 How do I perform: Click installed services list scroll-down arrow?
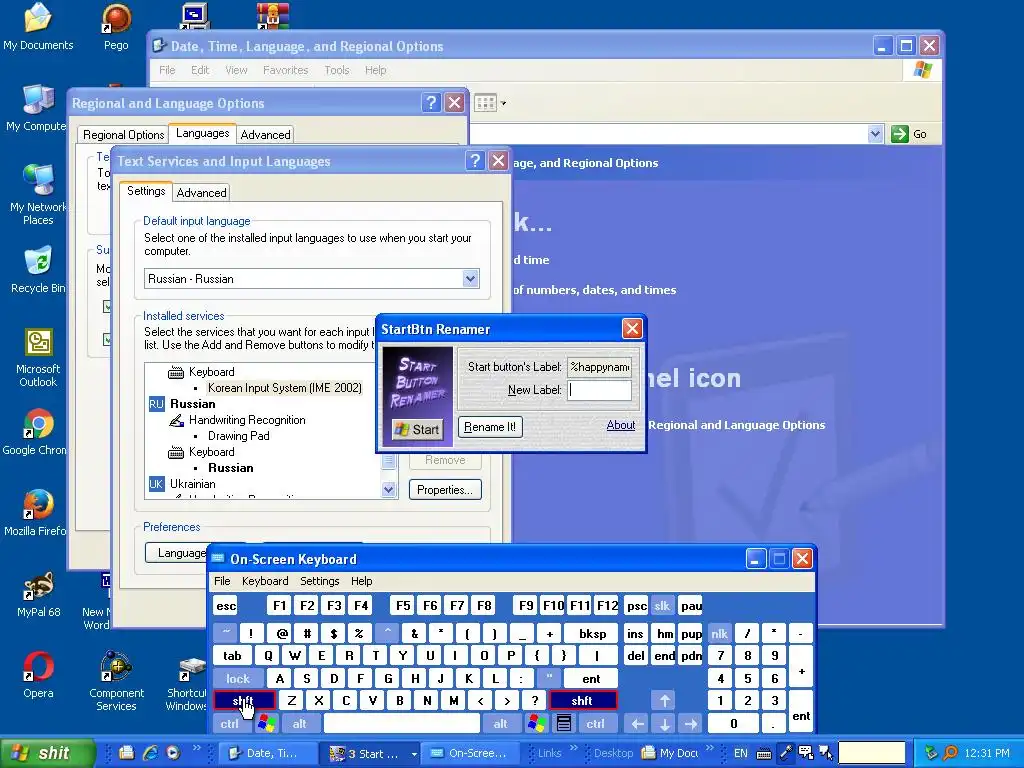(x=389, y=490)
